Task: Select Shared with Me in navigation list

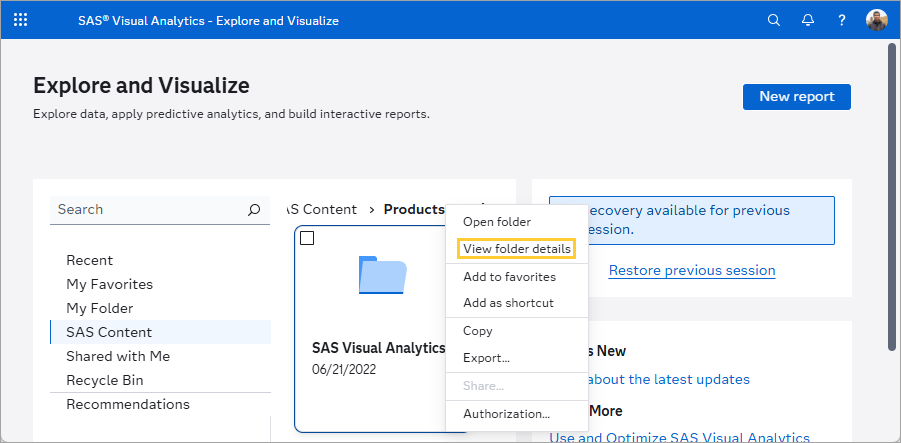Action: pyautogui.click(x=160, y=356)
